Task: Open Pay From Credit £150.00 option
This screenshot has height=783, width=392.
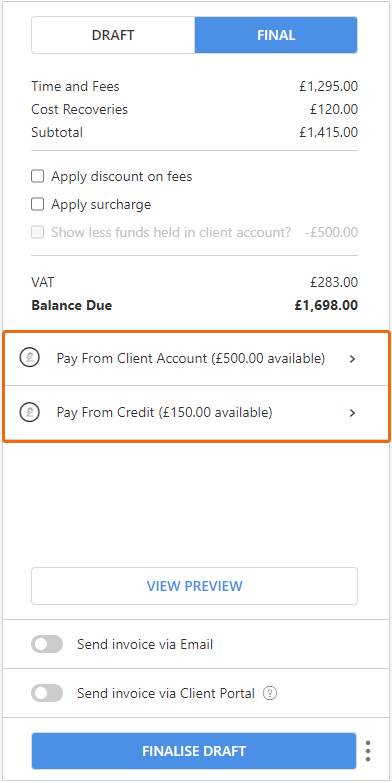Action: click(196, 413)
